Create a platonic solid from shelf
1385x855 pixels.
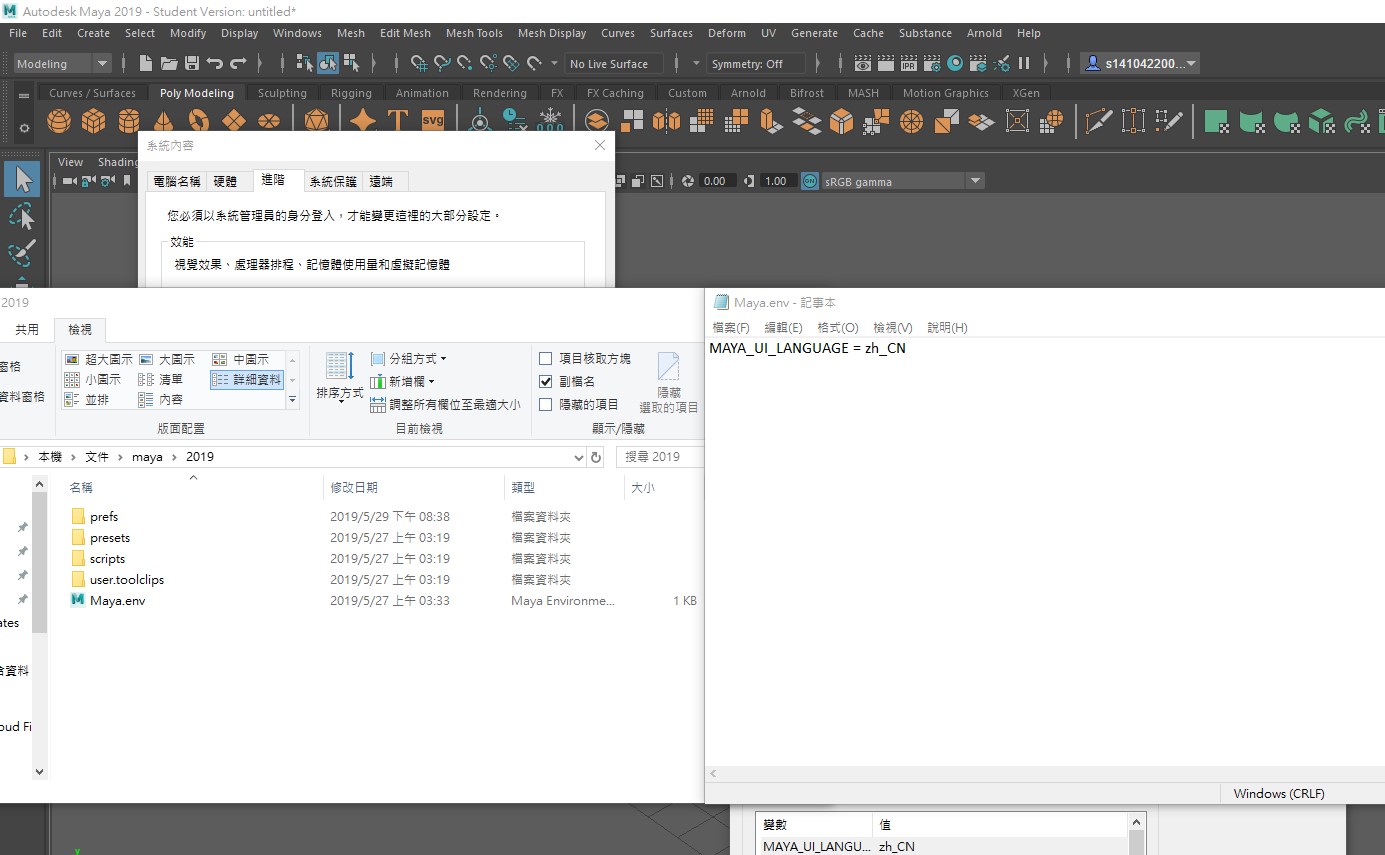coord(316,121)
